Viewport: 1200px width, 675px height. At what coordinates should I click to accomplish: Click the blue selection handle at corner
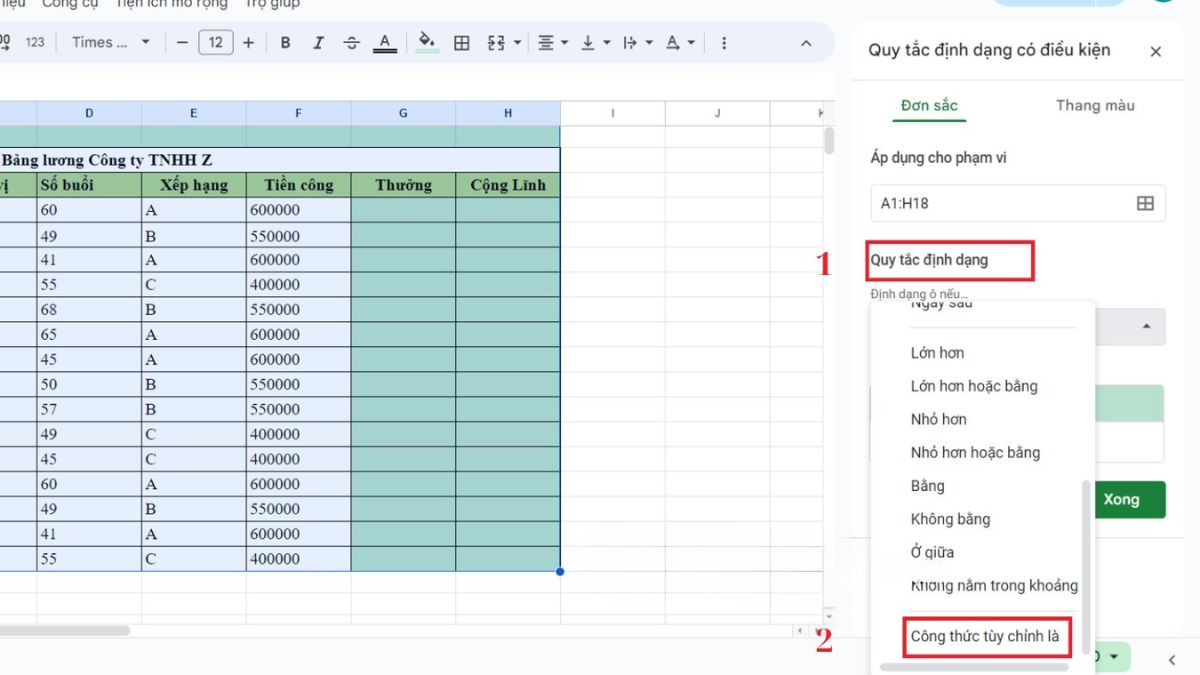560,572
